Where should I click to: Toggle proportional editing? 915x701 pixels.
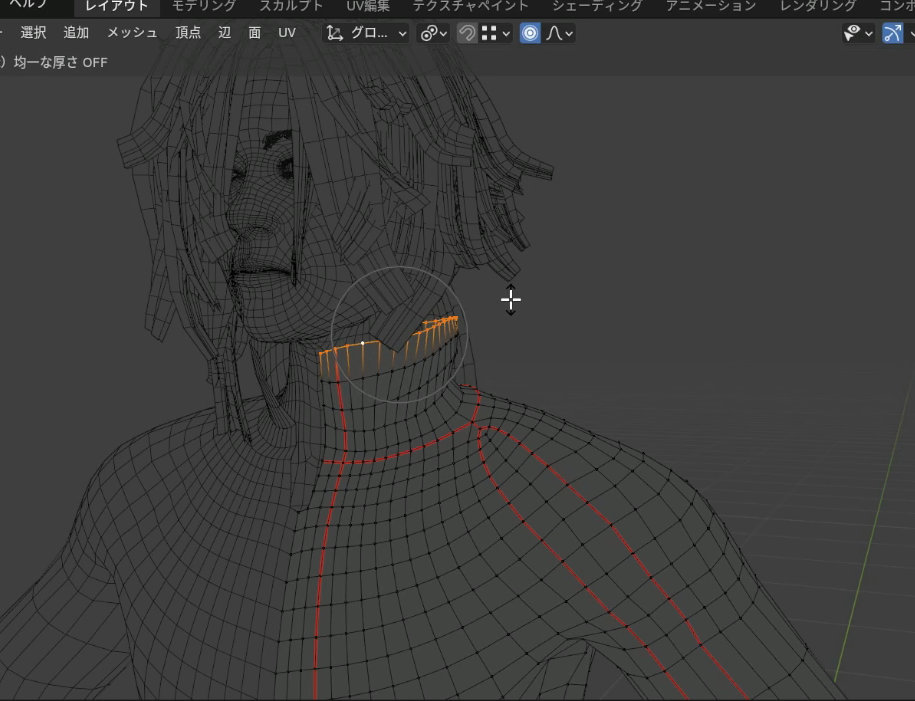pos(530,33)
